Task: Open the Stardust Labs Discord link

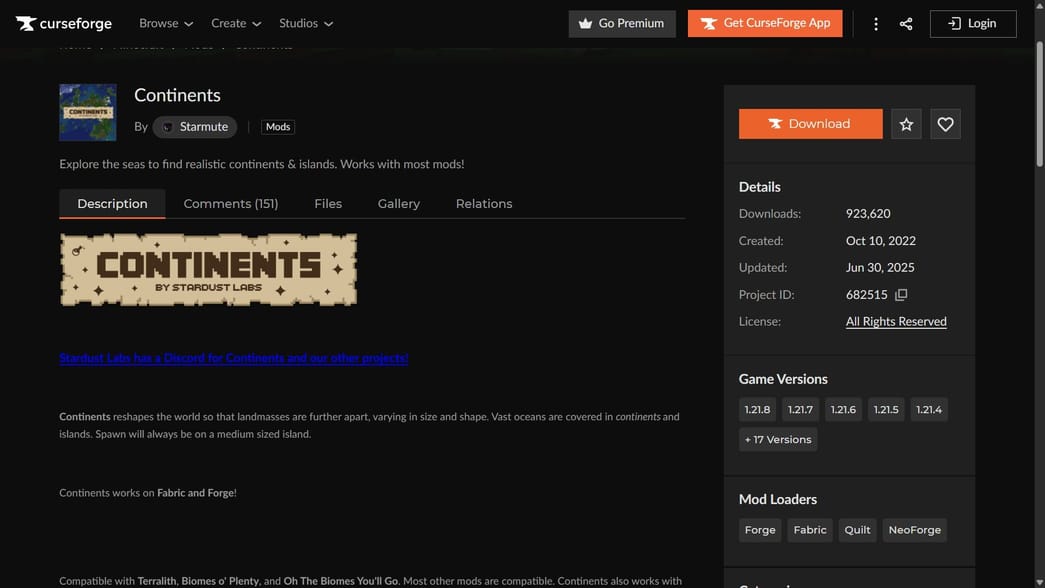Action: pos(233,357)
